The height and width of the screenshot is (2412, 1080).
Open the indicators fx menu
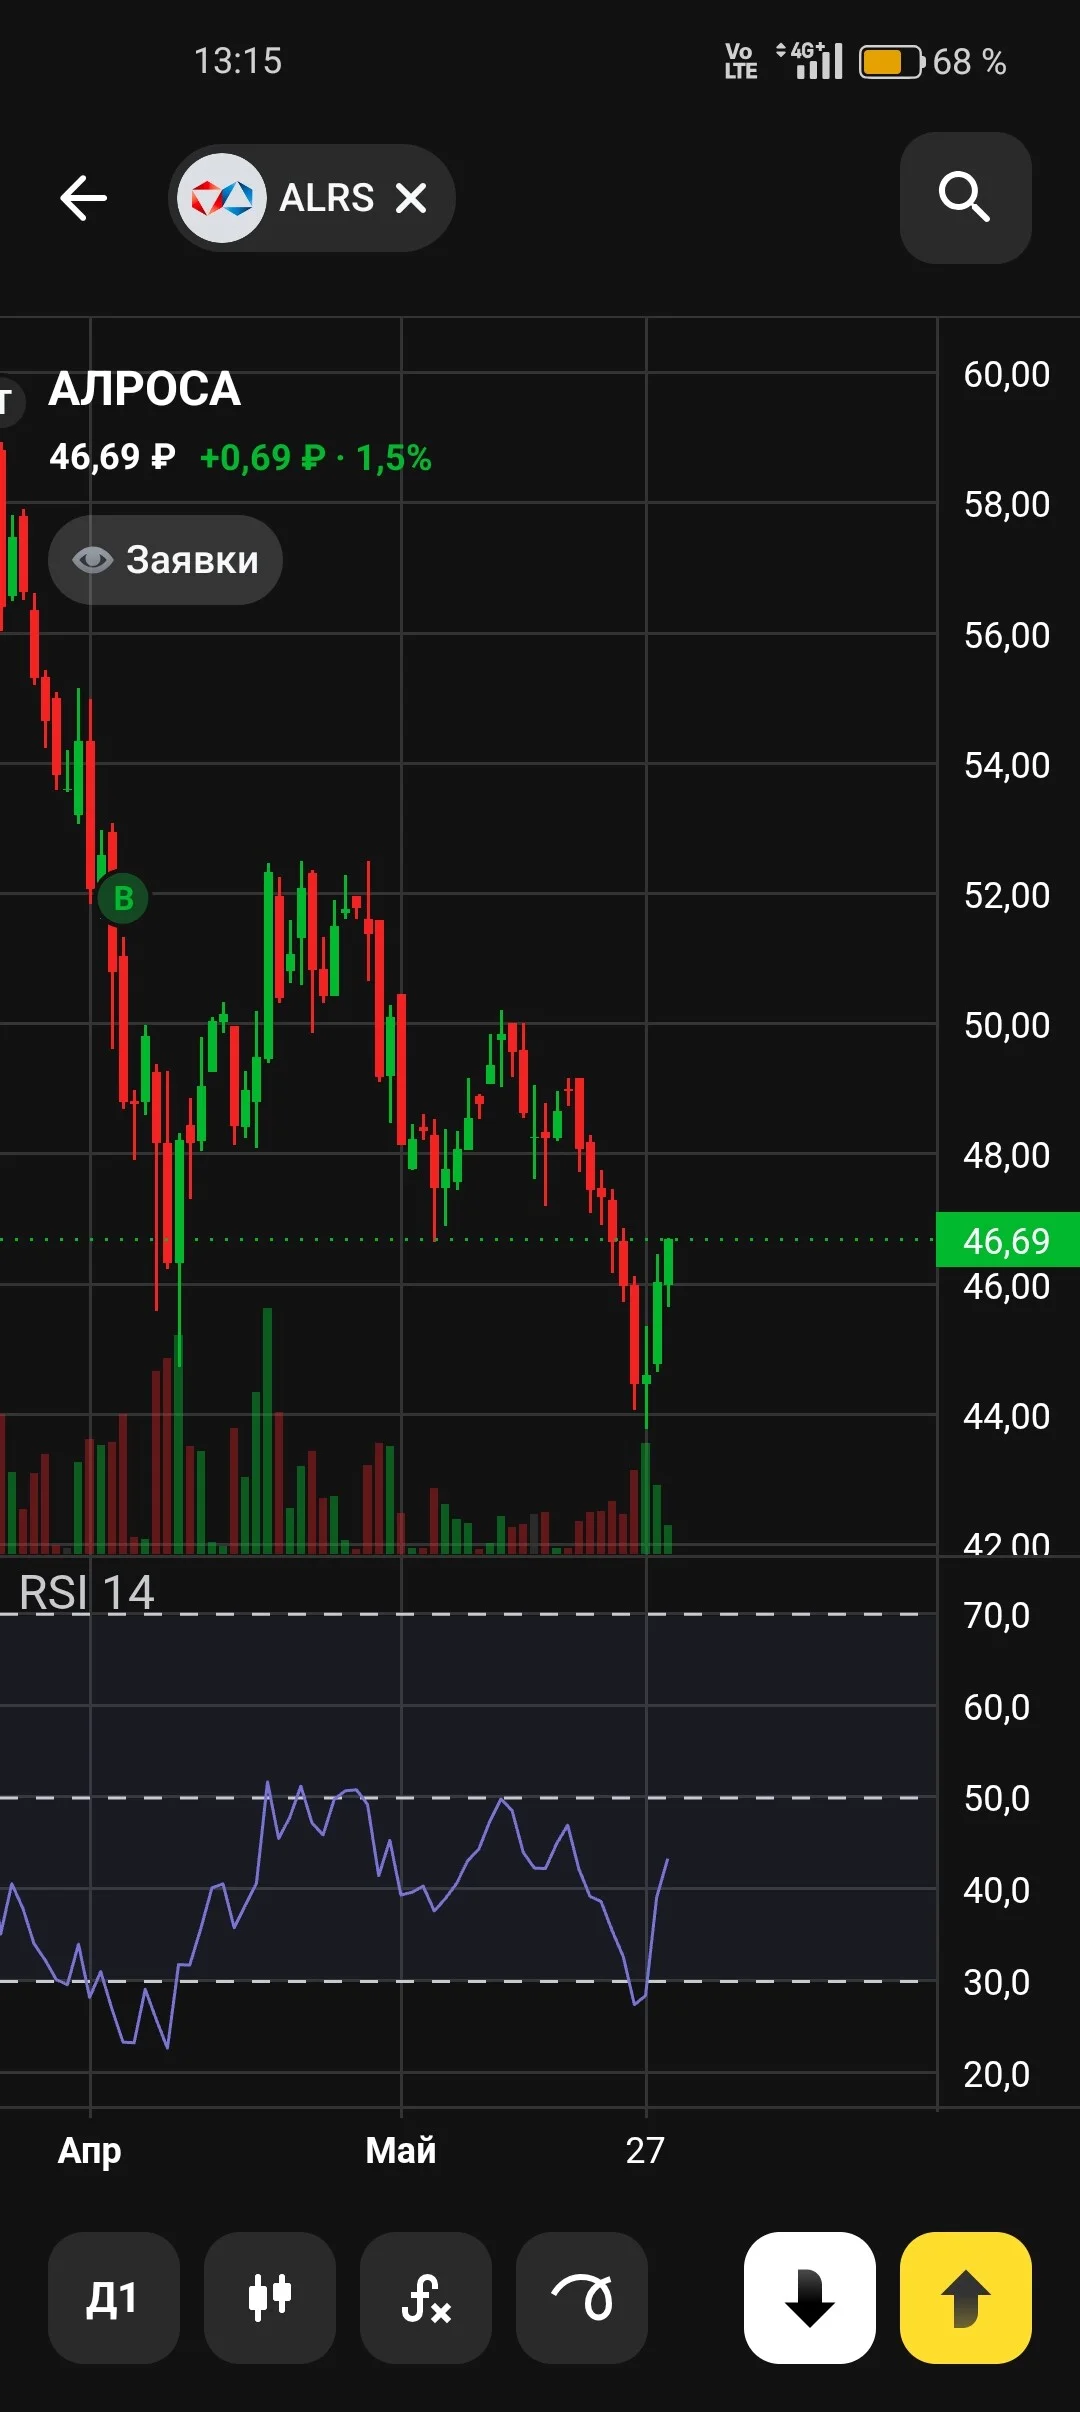[426, 2298]
